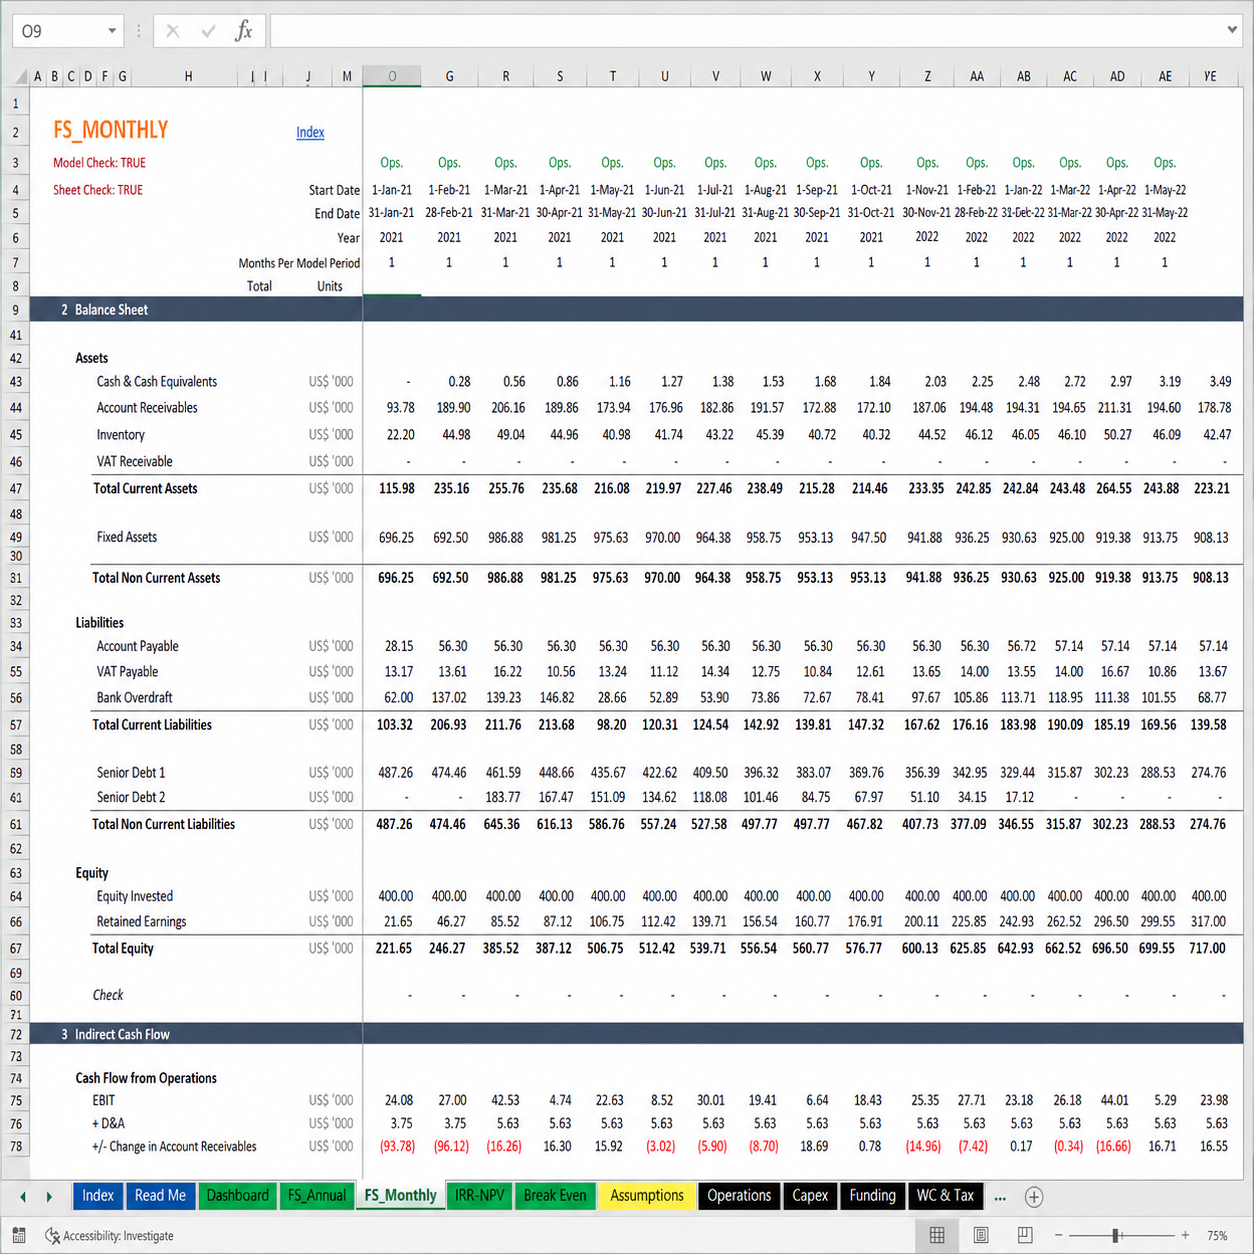The height and width of the screenshot is (1254, 1254).
Task: Click the 31-Jan-21 end date cell
Action: 391,213
